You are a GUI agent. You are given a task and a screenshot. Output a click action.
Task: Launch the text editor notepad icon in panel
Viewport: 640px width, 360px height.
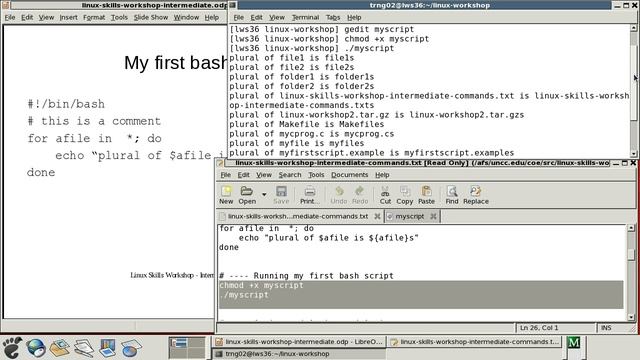(84, 348)
